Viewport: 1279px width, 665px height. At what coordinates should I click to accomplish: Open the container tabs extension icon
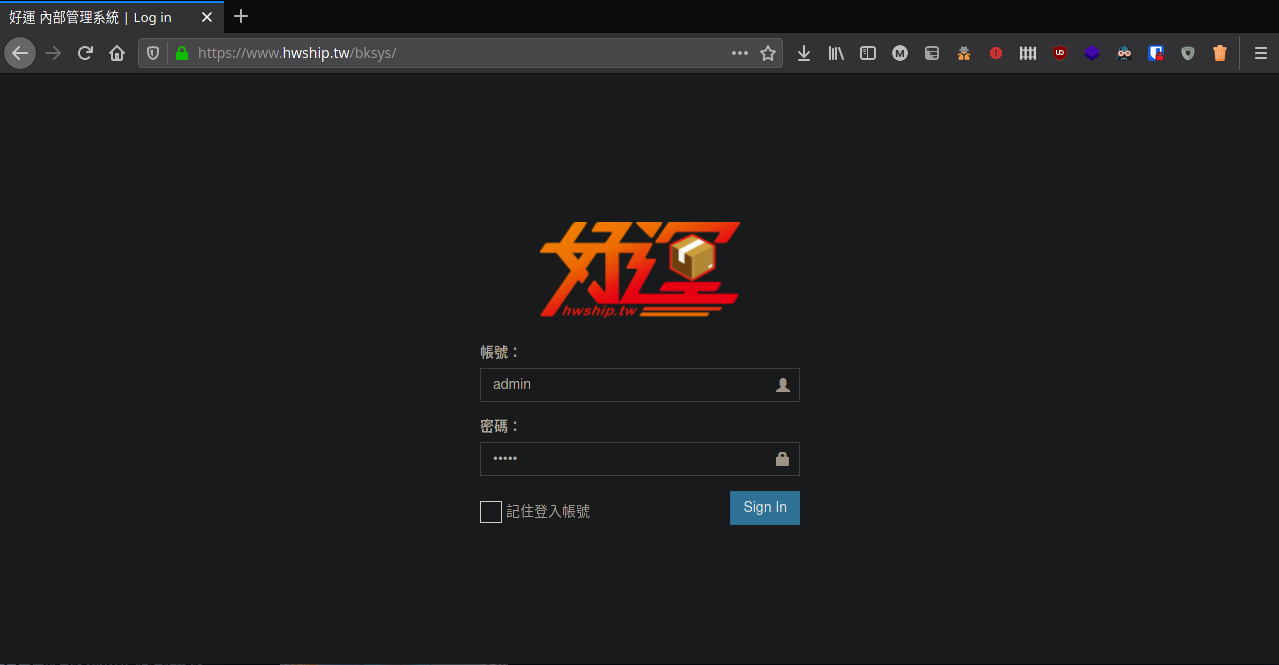[x=932, y=53]
